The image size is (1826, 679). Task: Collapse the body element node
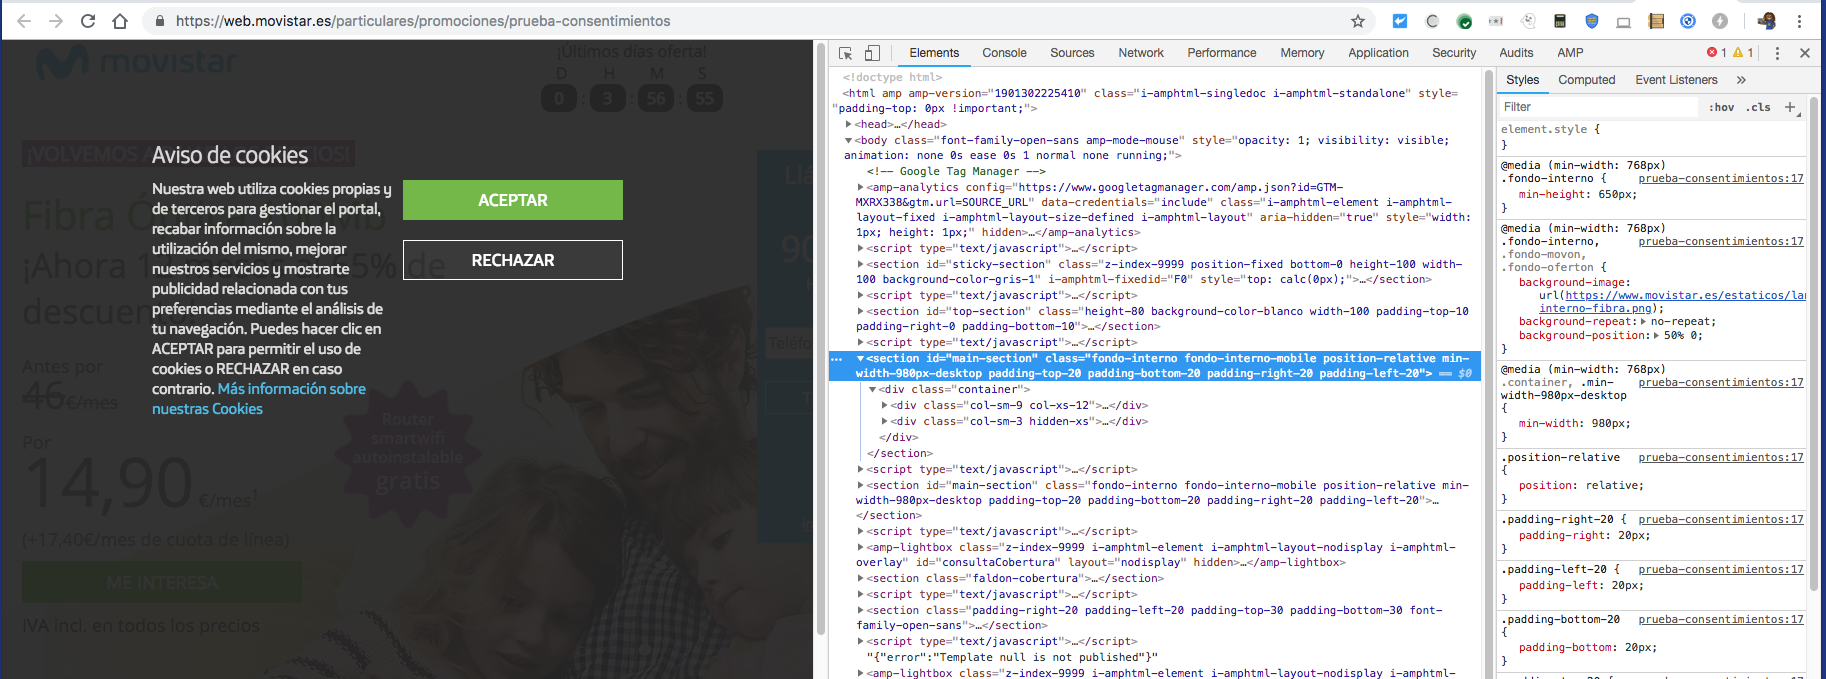pos(849,141)
